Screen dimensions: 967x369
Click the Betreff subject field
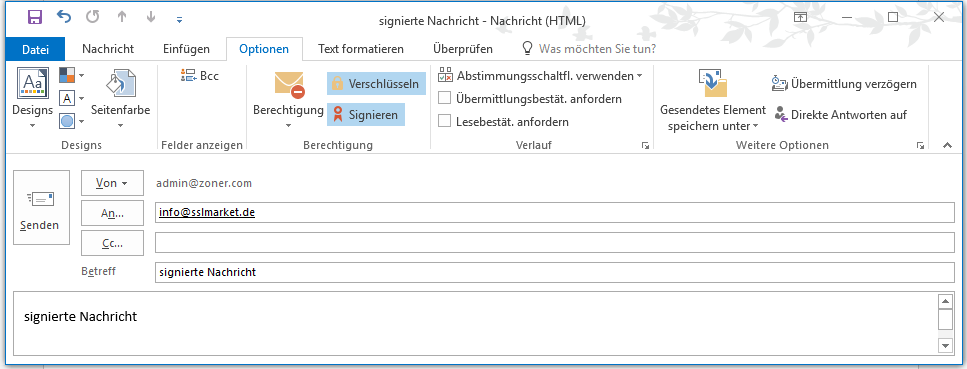click(554, 272)
